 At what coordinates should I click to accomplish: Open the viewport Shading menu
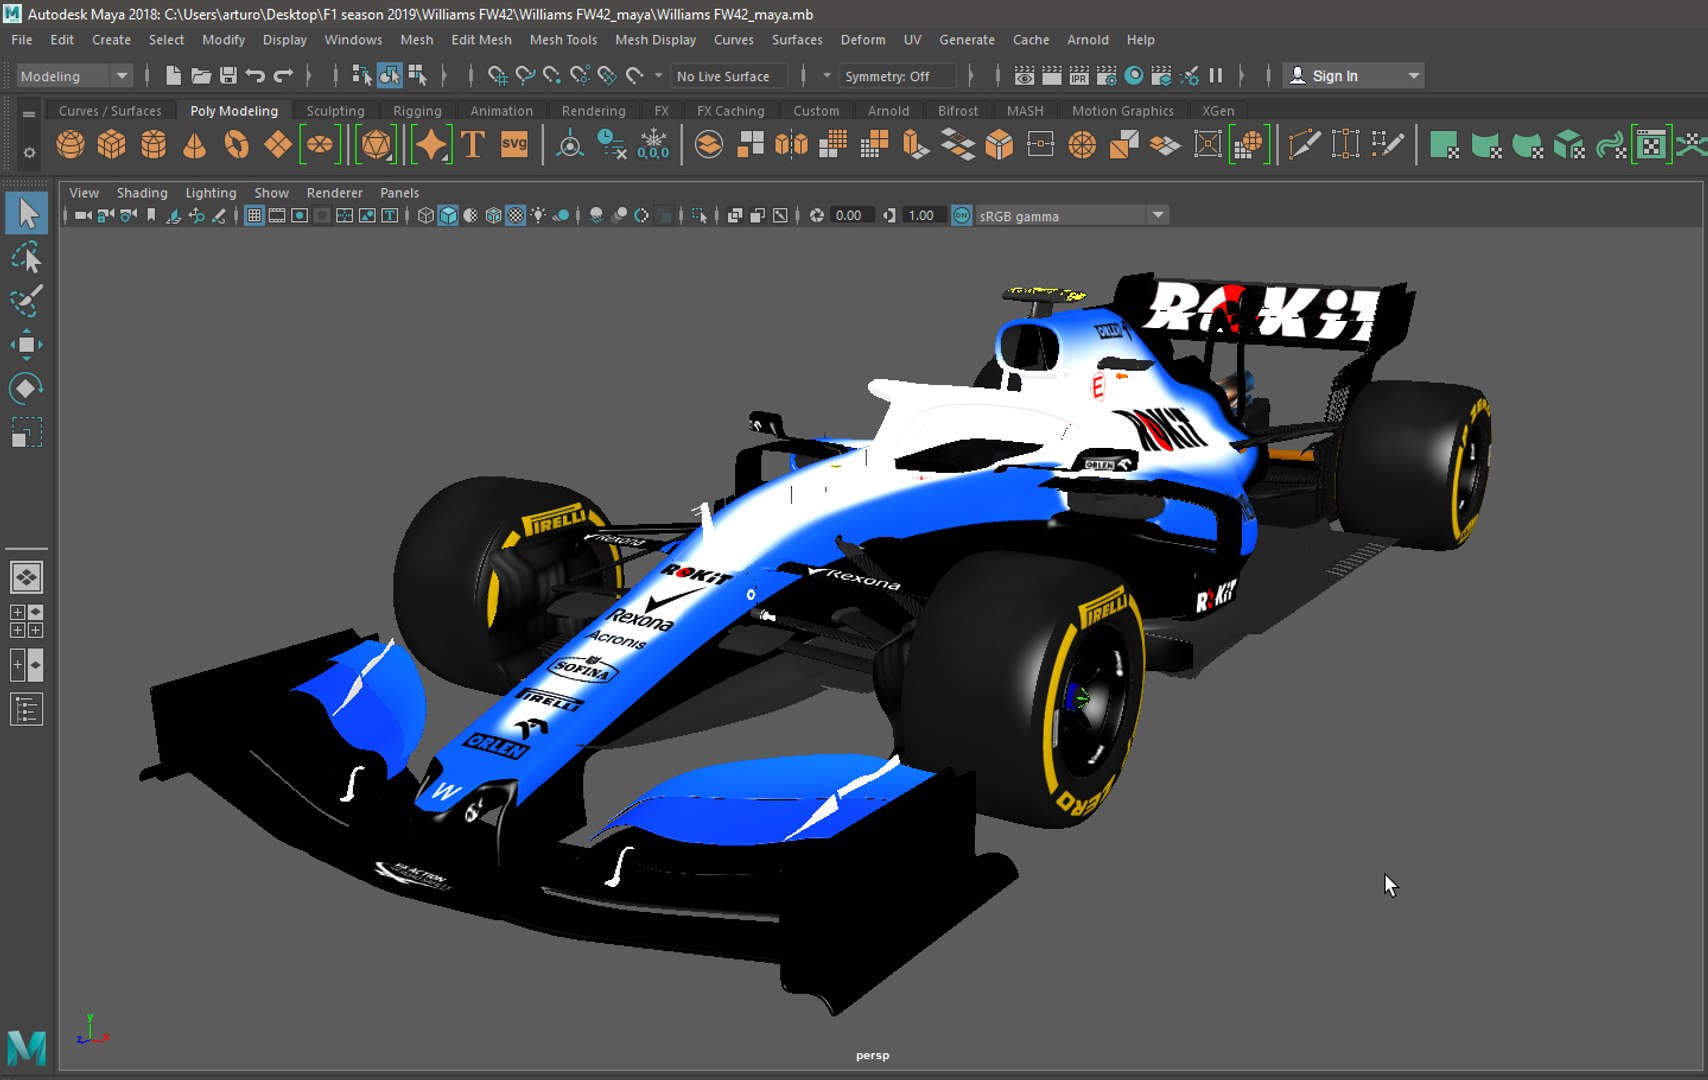coord(142,193)
